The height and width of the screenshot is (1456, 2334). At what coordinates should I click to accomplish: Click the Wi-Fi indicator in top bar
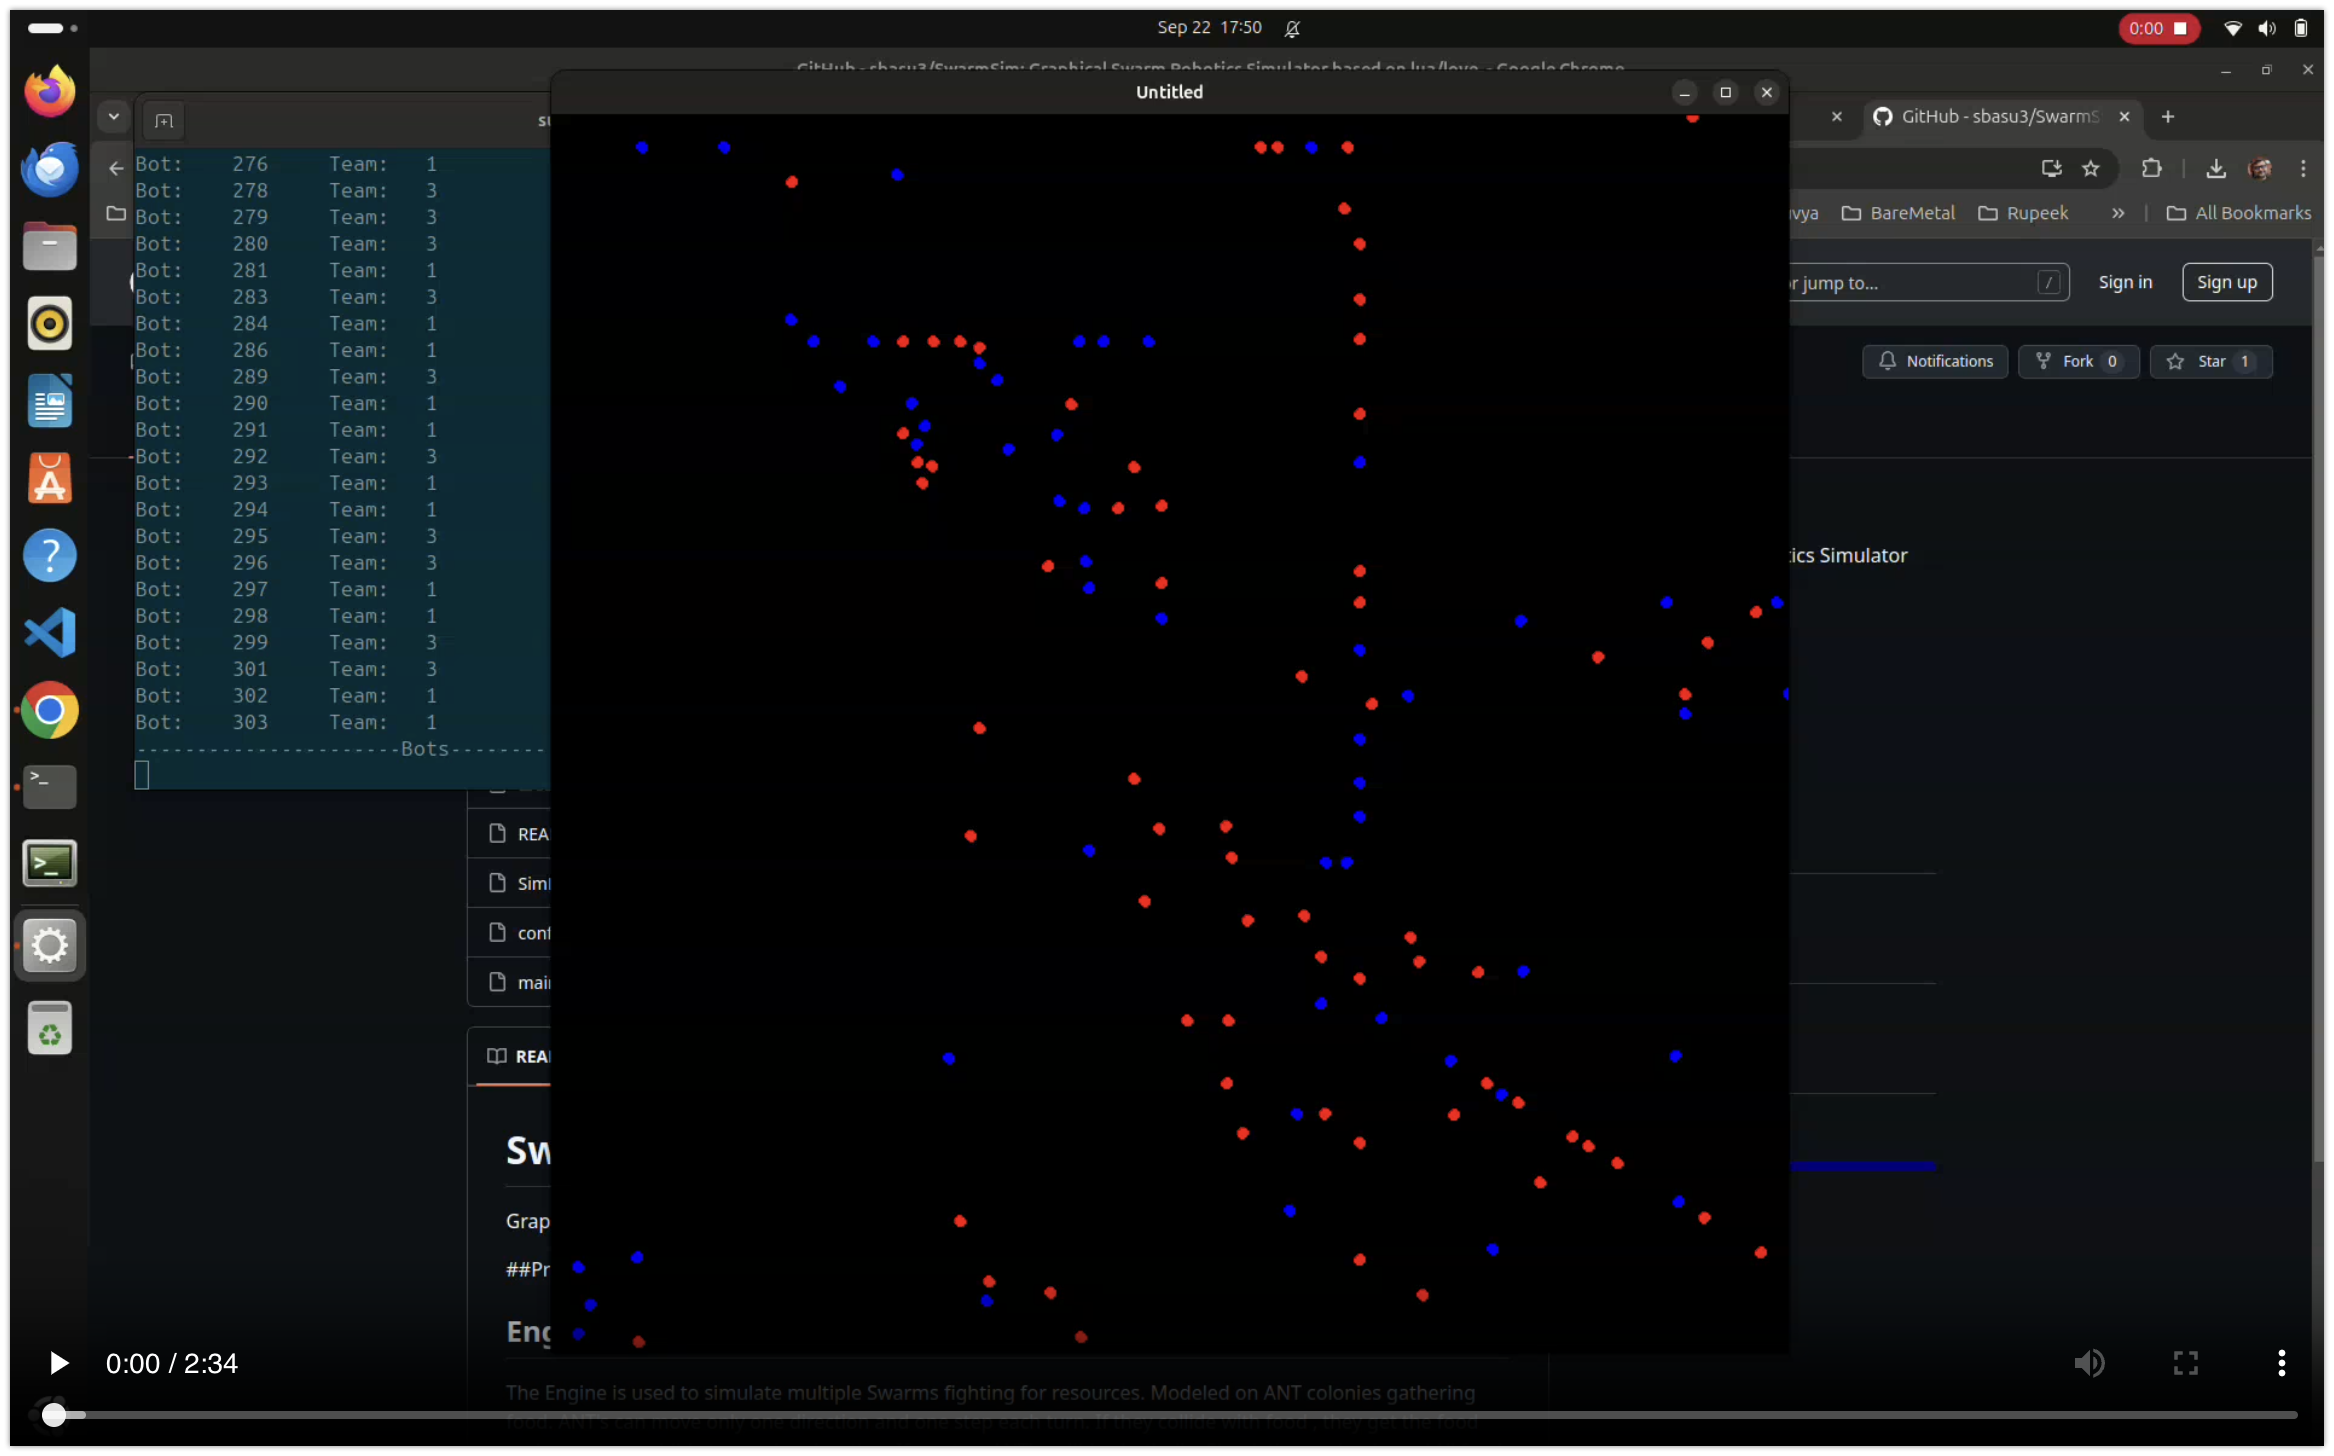[2232, 28]
